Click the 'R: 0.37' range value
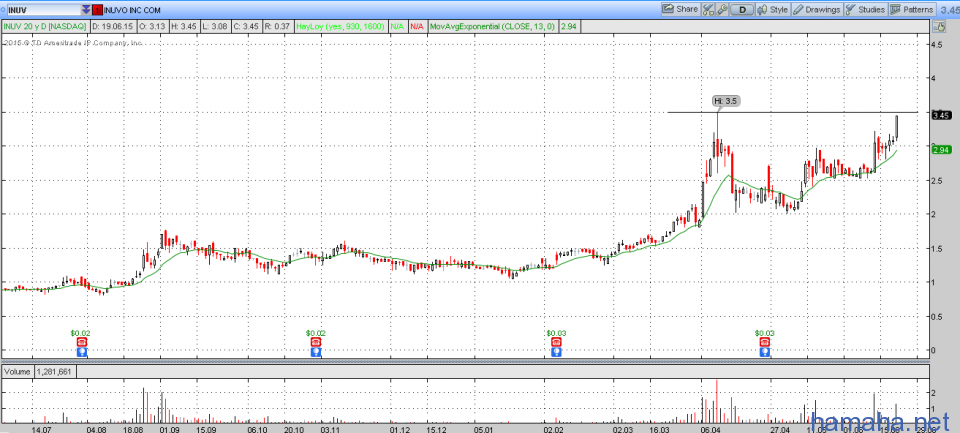960x433 pixels. point(277,27)
